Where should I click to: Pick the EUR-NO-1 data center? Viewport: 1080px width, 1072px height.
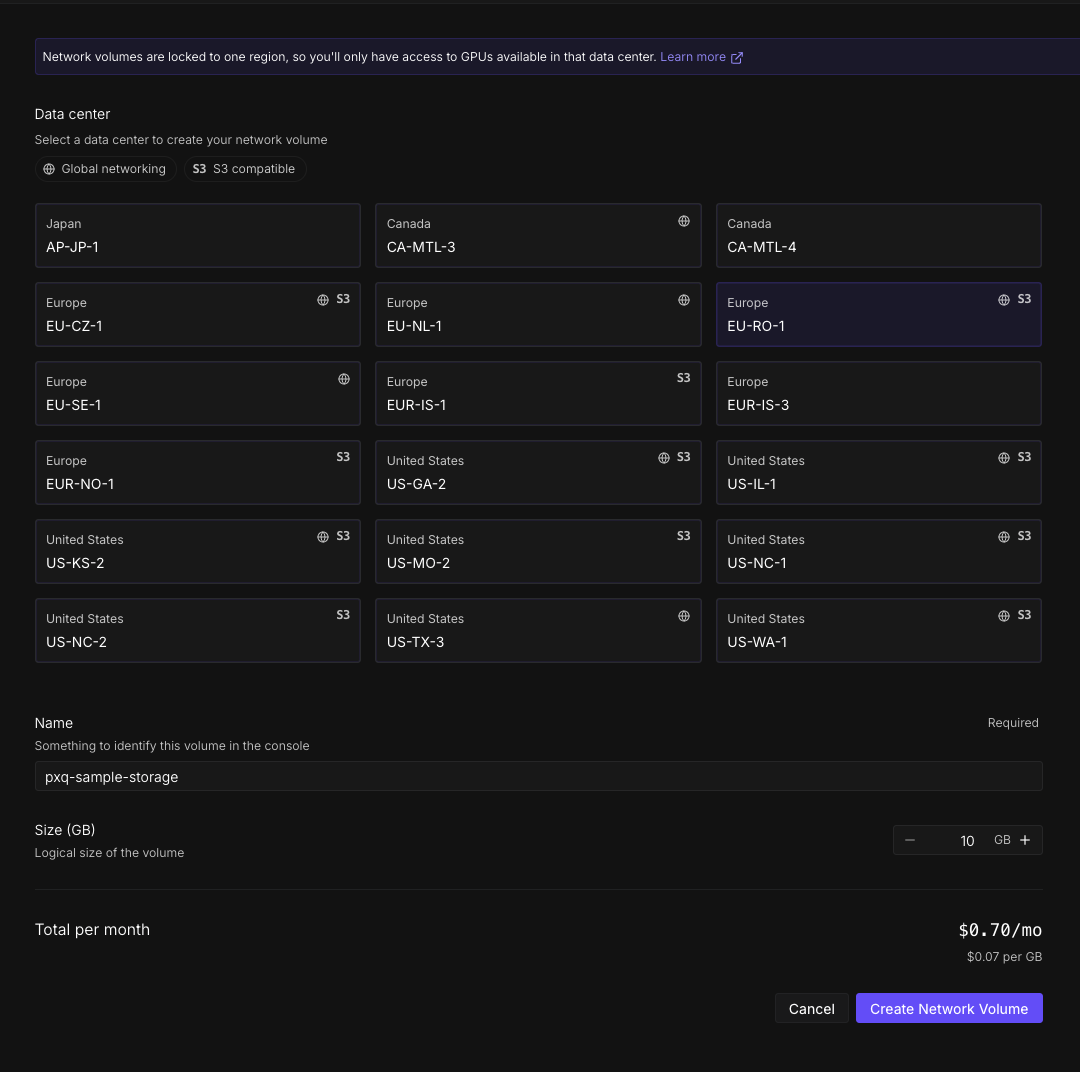(x=198, y=473)
